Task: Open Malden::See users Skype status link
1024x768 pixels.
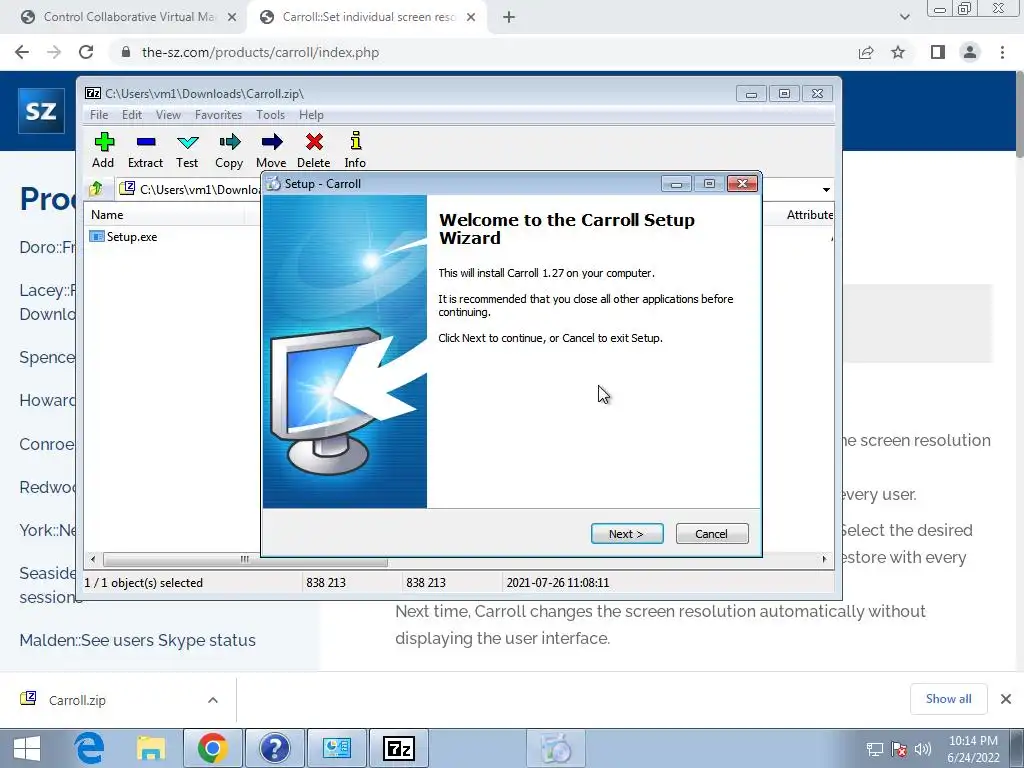Action: 137,640
